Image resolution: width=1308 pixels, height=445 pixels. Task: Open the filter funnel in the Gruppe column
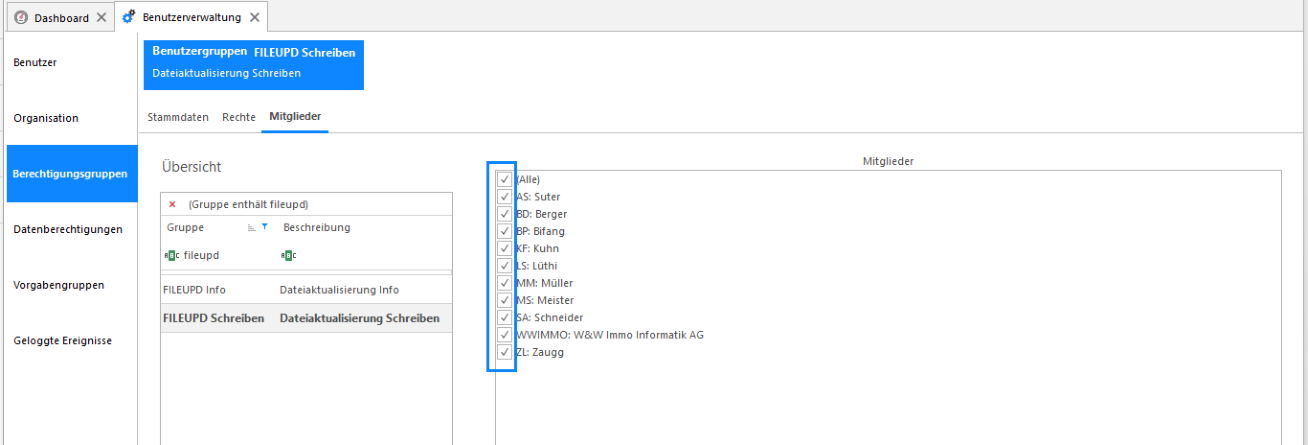264,227
